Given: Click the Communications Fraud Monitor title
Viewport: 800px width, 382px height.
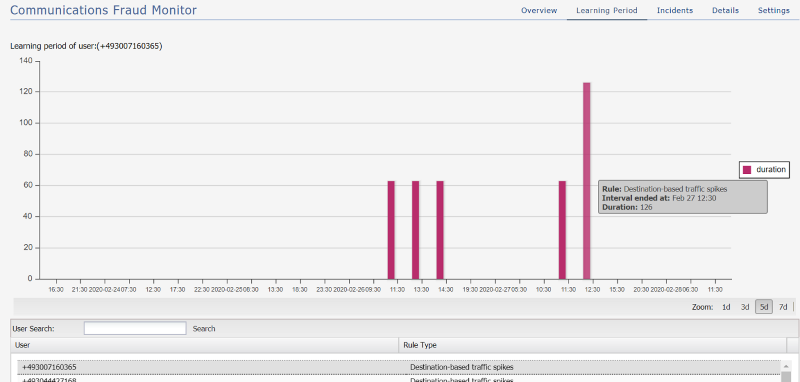Looking at the screenshot, I should tap(103, 10).
